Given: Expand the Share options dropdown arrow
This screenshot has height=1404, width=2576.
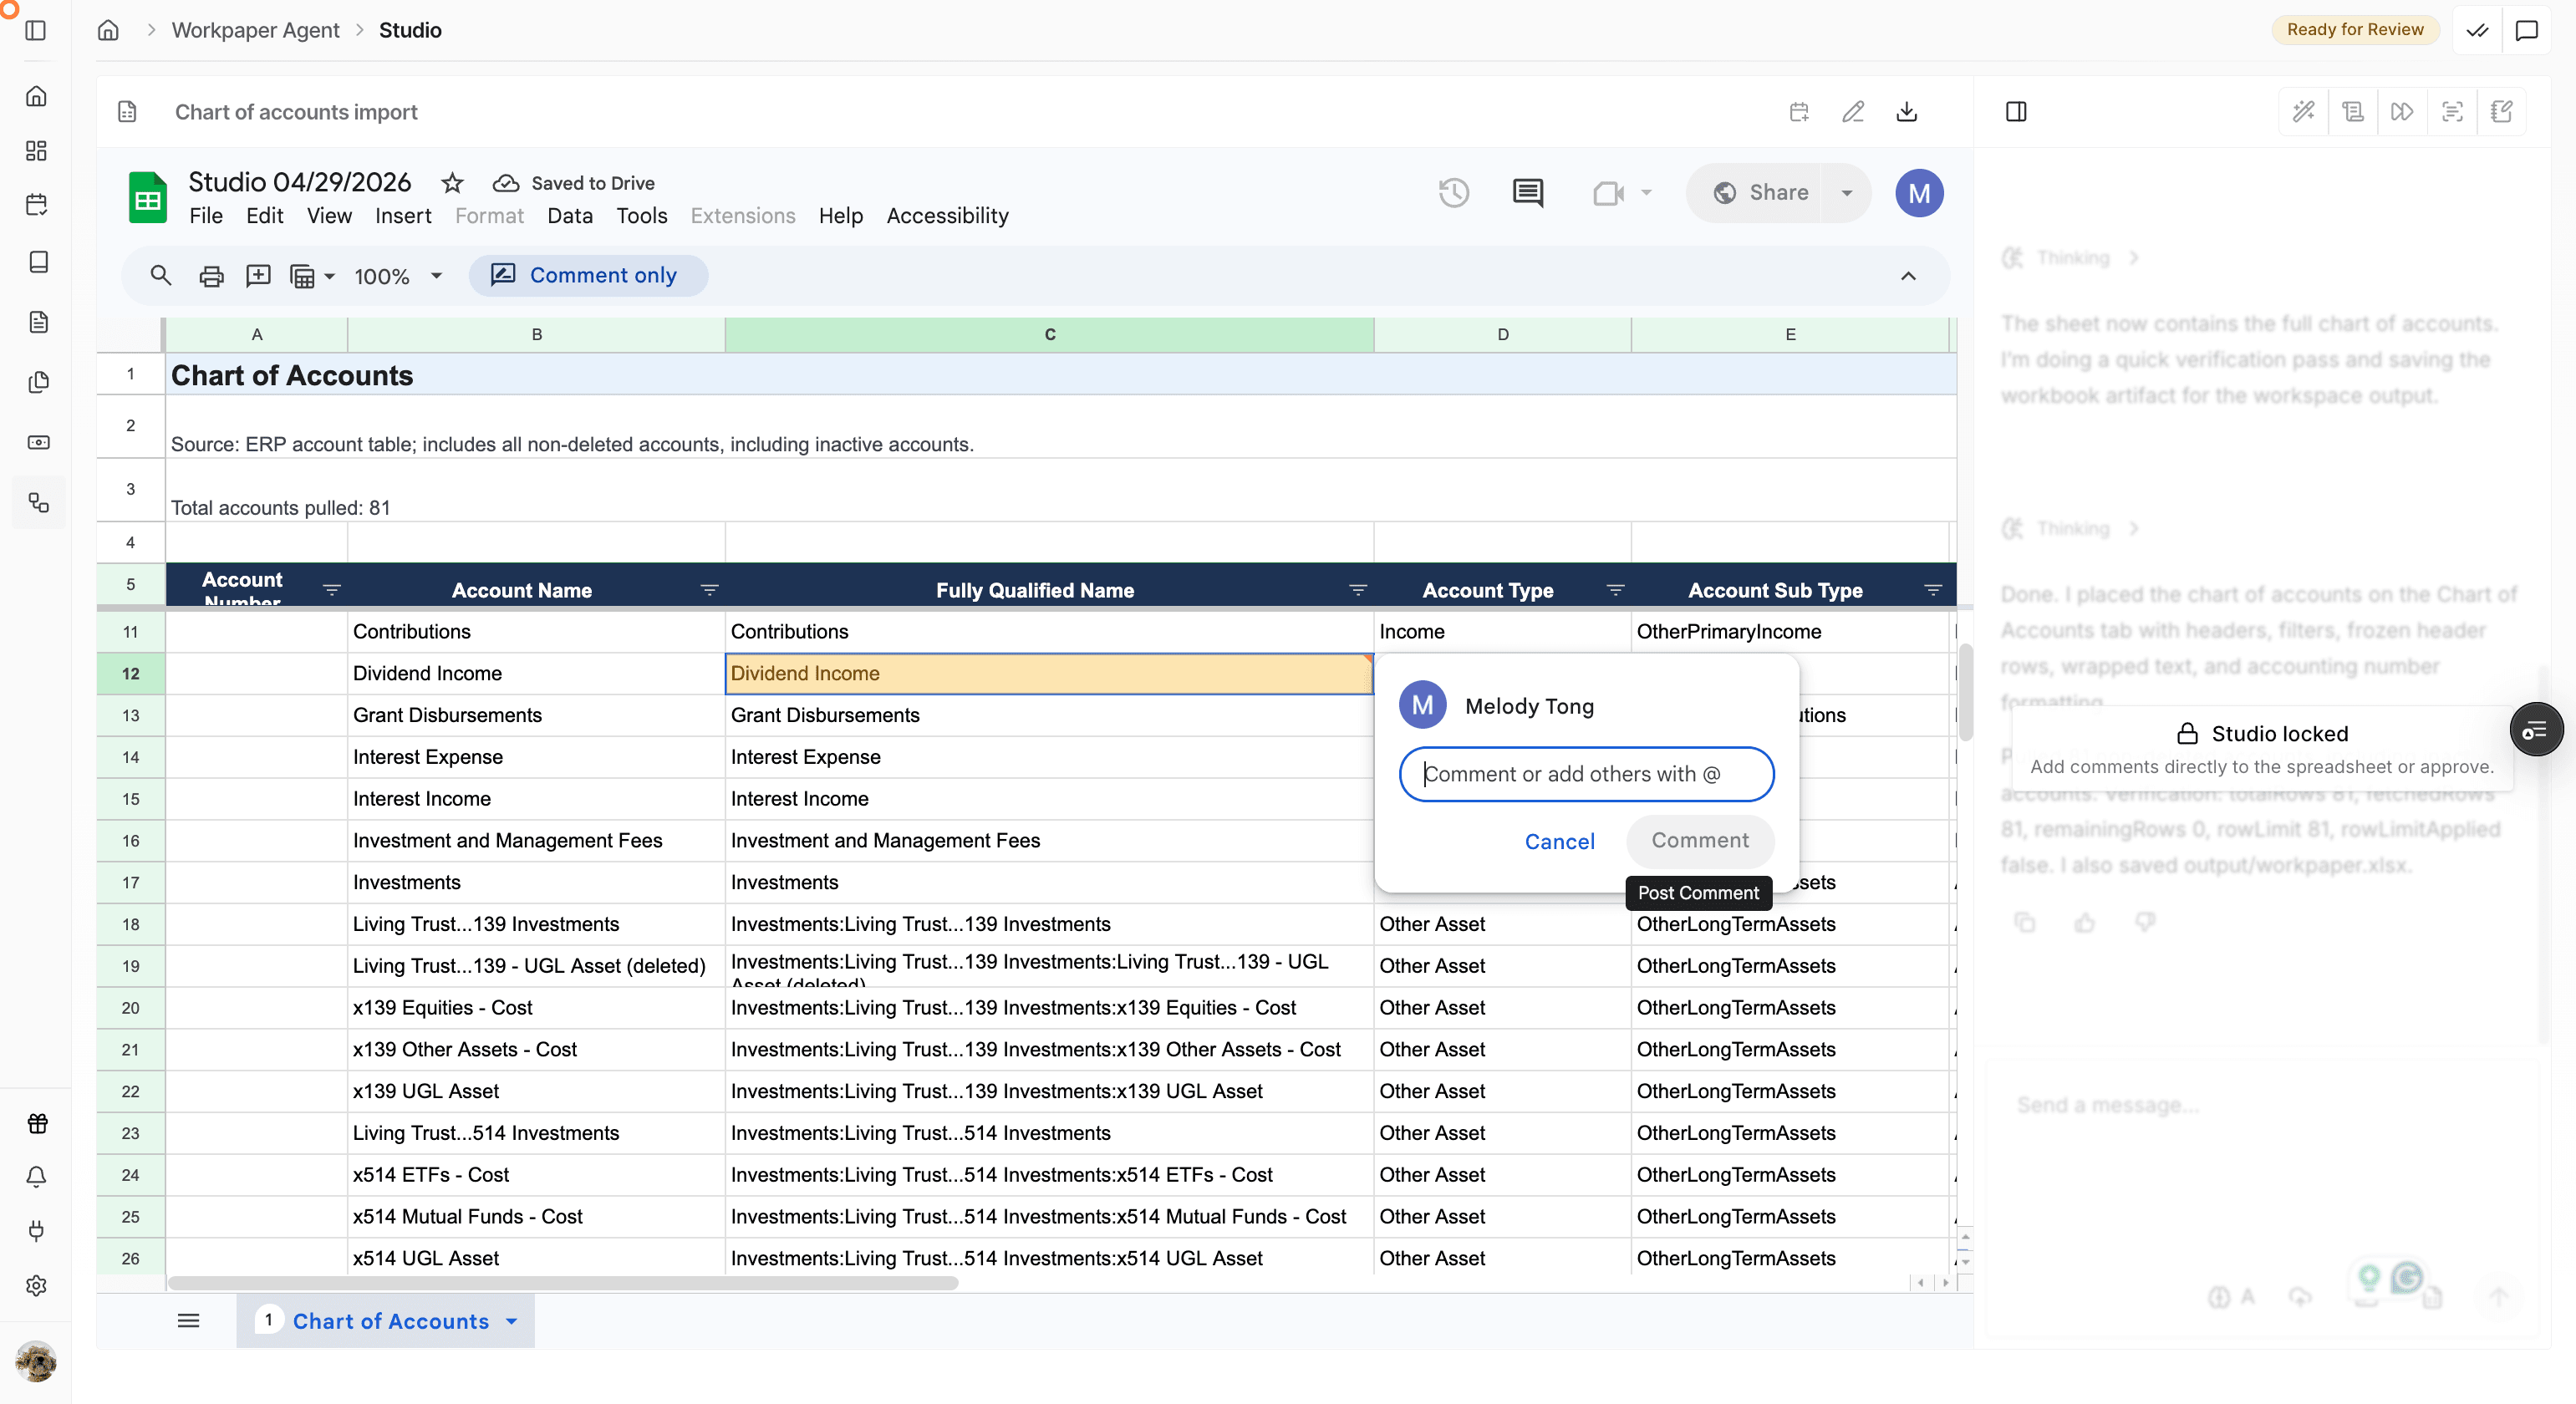Looking at the screenshot, I should click(x=1847, y=193).
